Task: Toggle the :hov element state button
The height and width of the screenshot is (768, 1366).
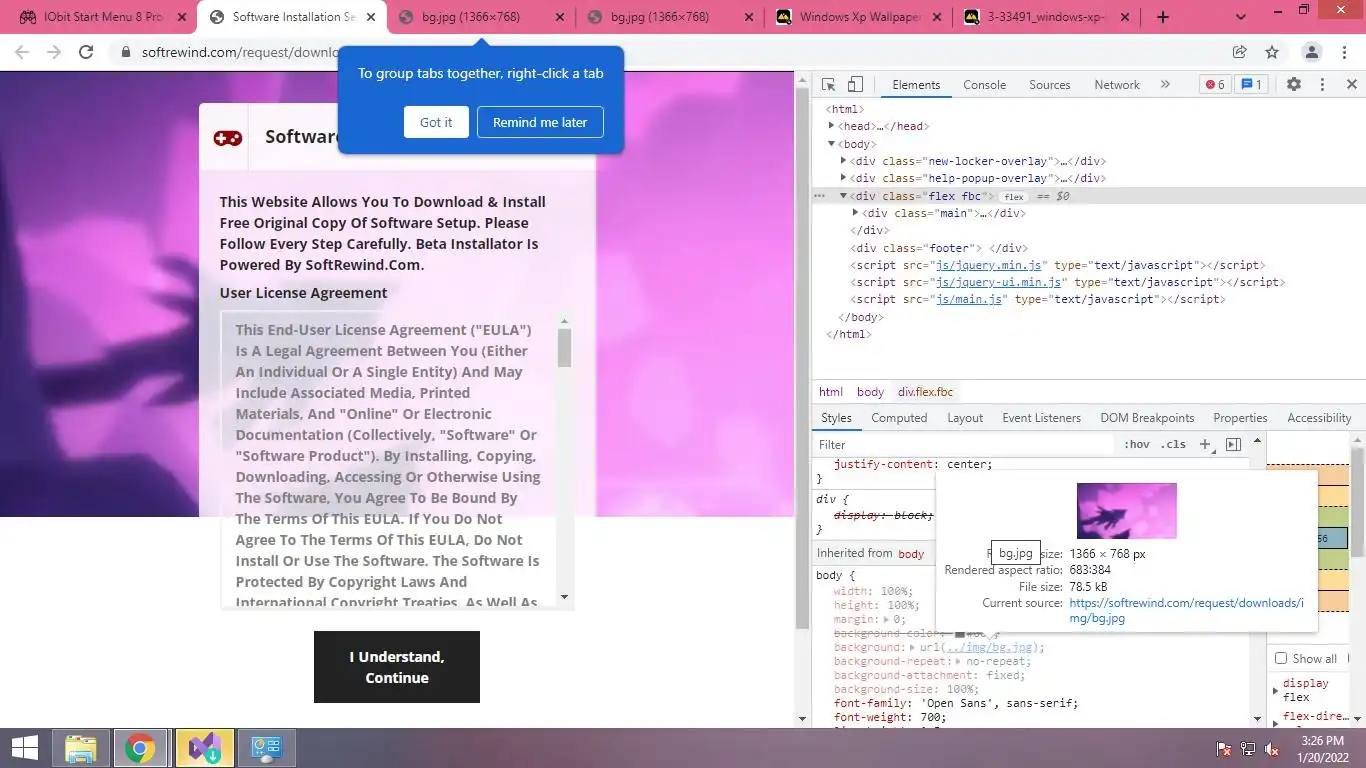Action: pyautogui.click(x=1137, y=444)
